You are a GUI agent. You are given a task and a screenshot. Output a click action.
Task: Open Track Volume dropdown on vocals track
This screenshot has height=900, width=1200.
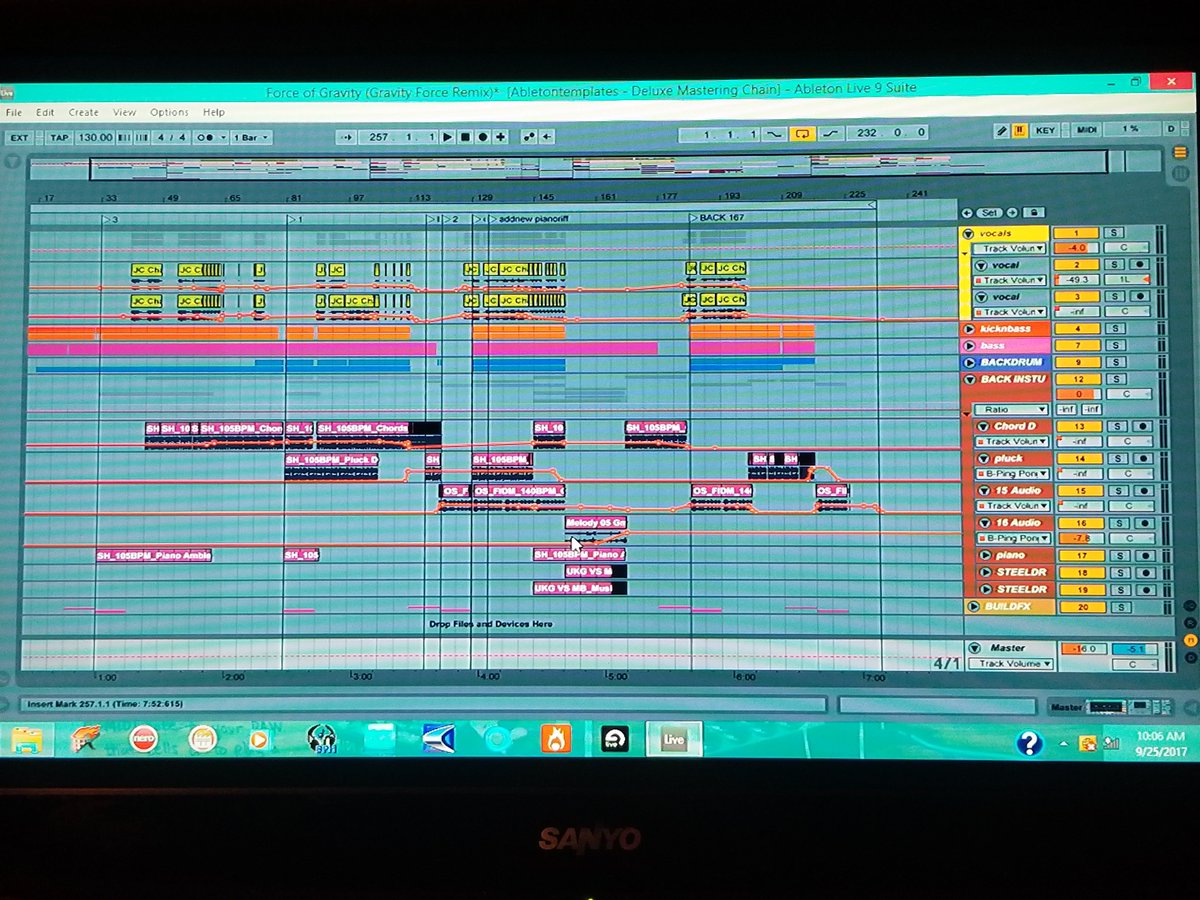click(1009, 248)
